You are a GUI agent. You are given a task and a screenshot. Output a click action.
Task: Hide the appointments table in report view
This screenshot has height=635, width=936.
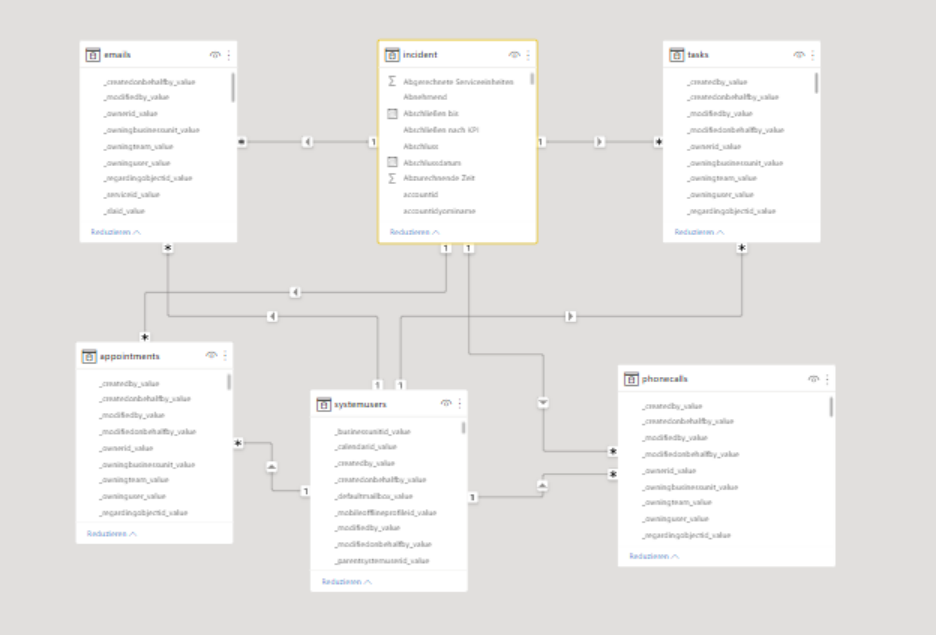click(211, 356)
